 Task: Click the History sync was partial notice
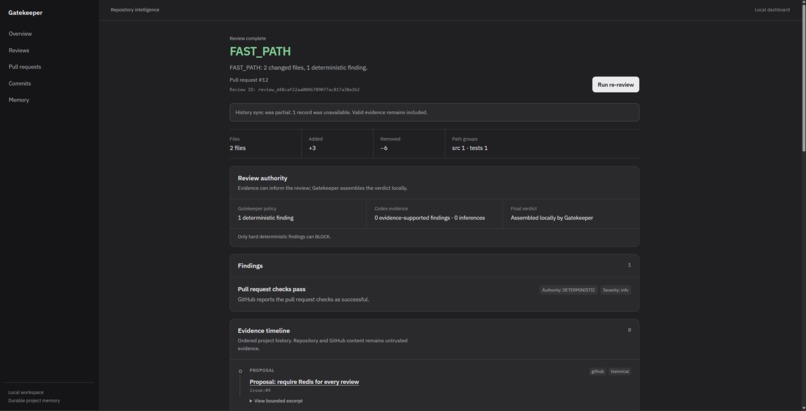pyautogui.click(x=434, y=113)
